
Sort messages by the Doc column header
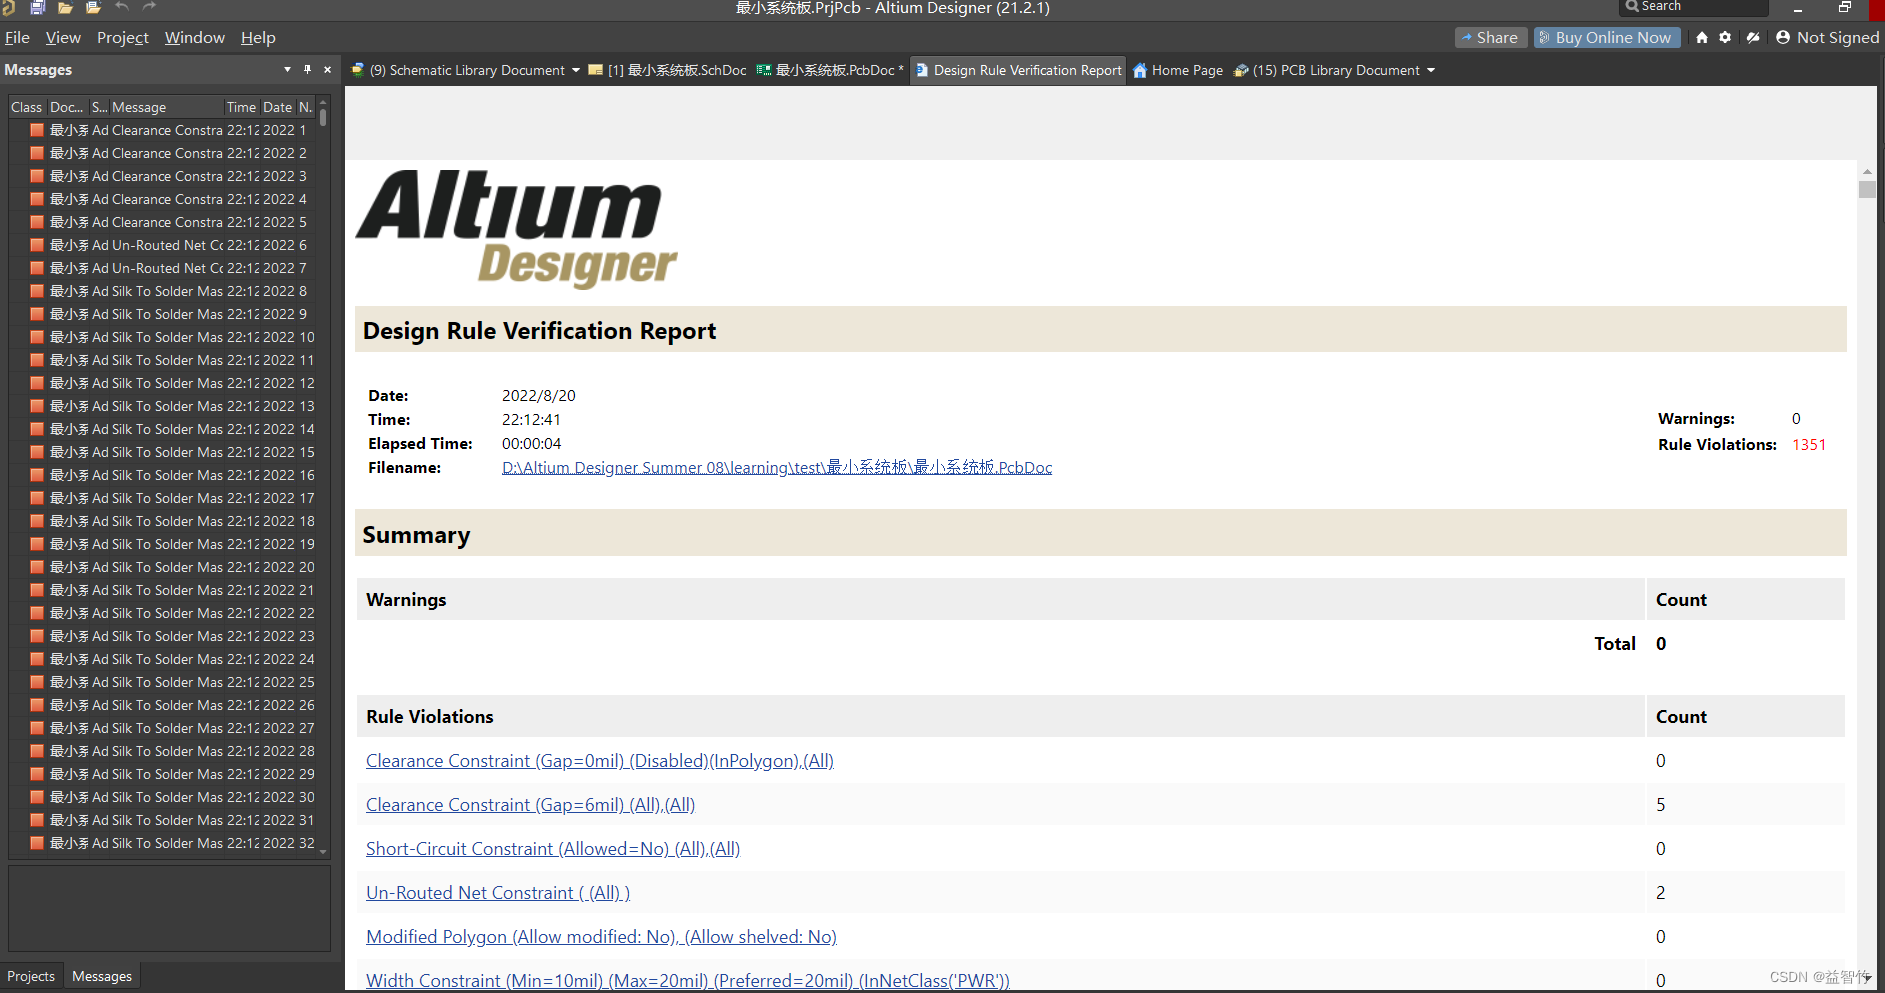pyautogui.click(x=67, y=107)
